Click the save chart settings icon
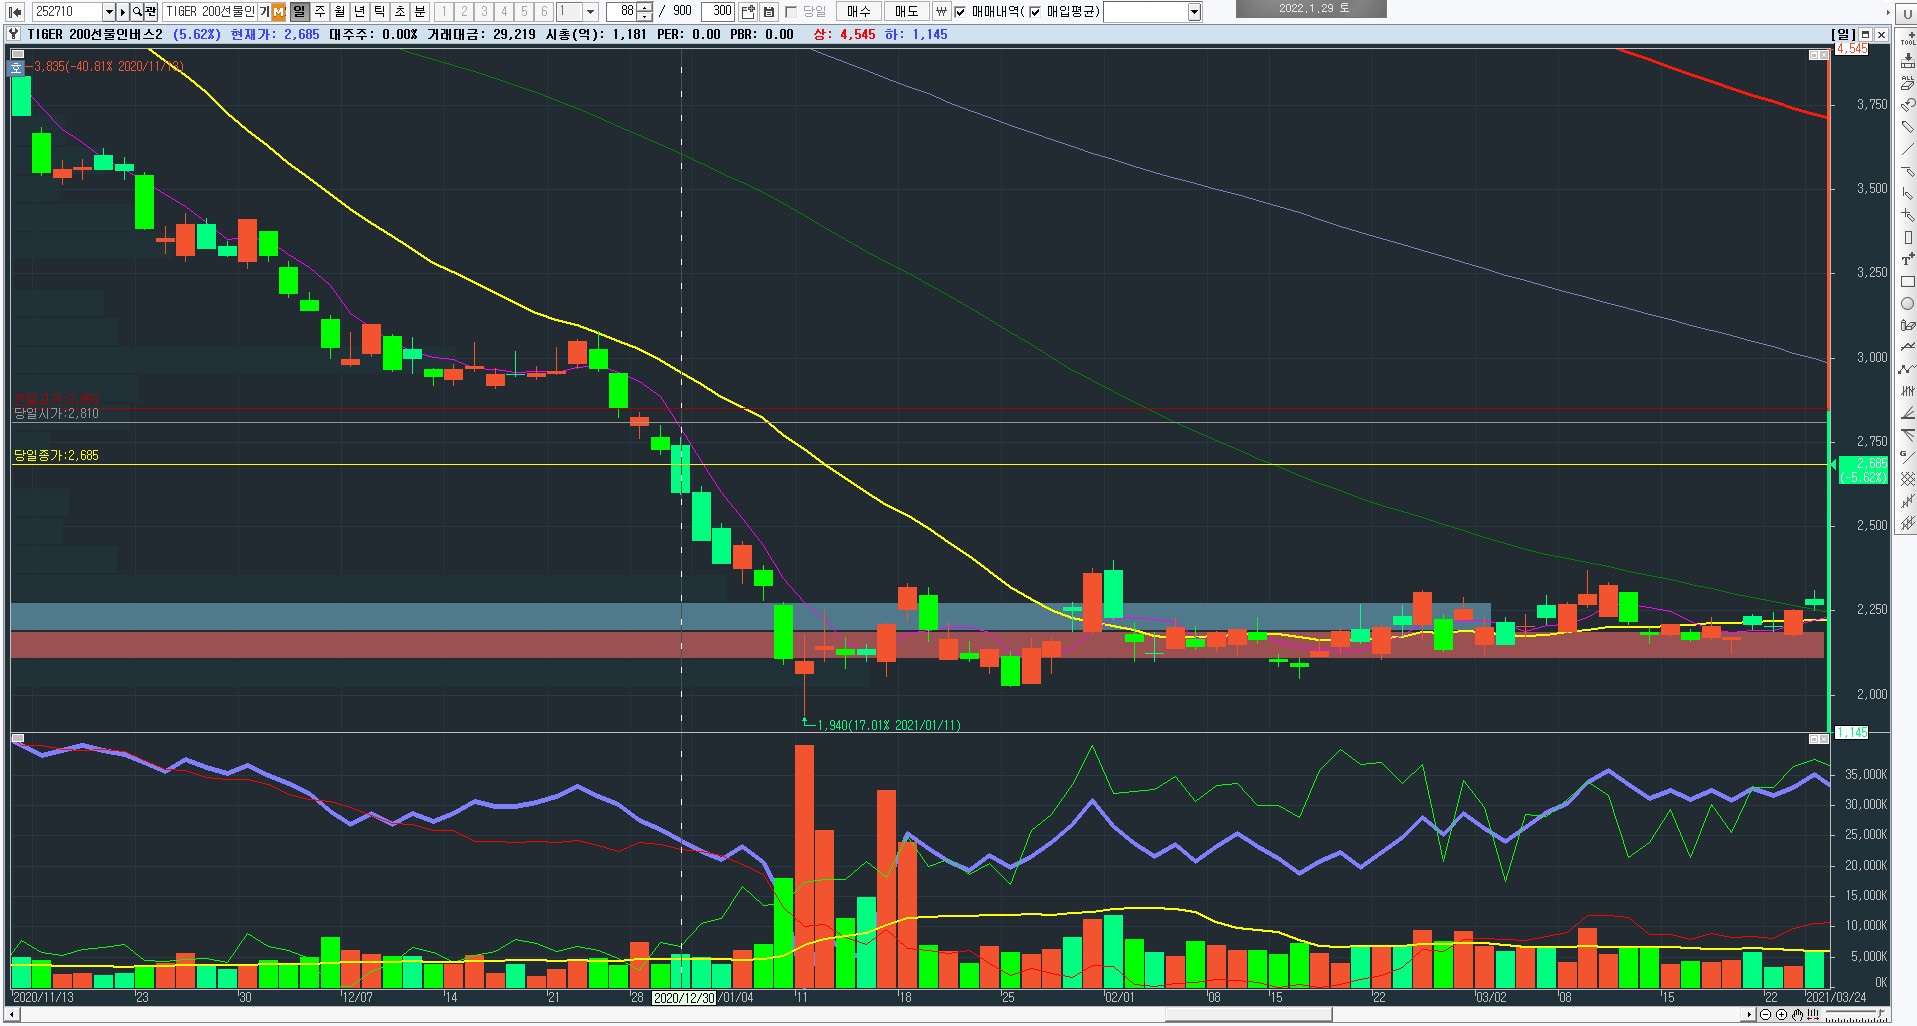 [769, 11]
